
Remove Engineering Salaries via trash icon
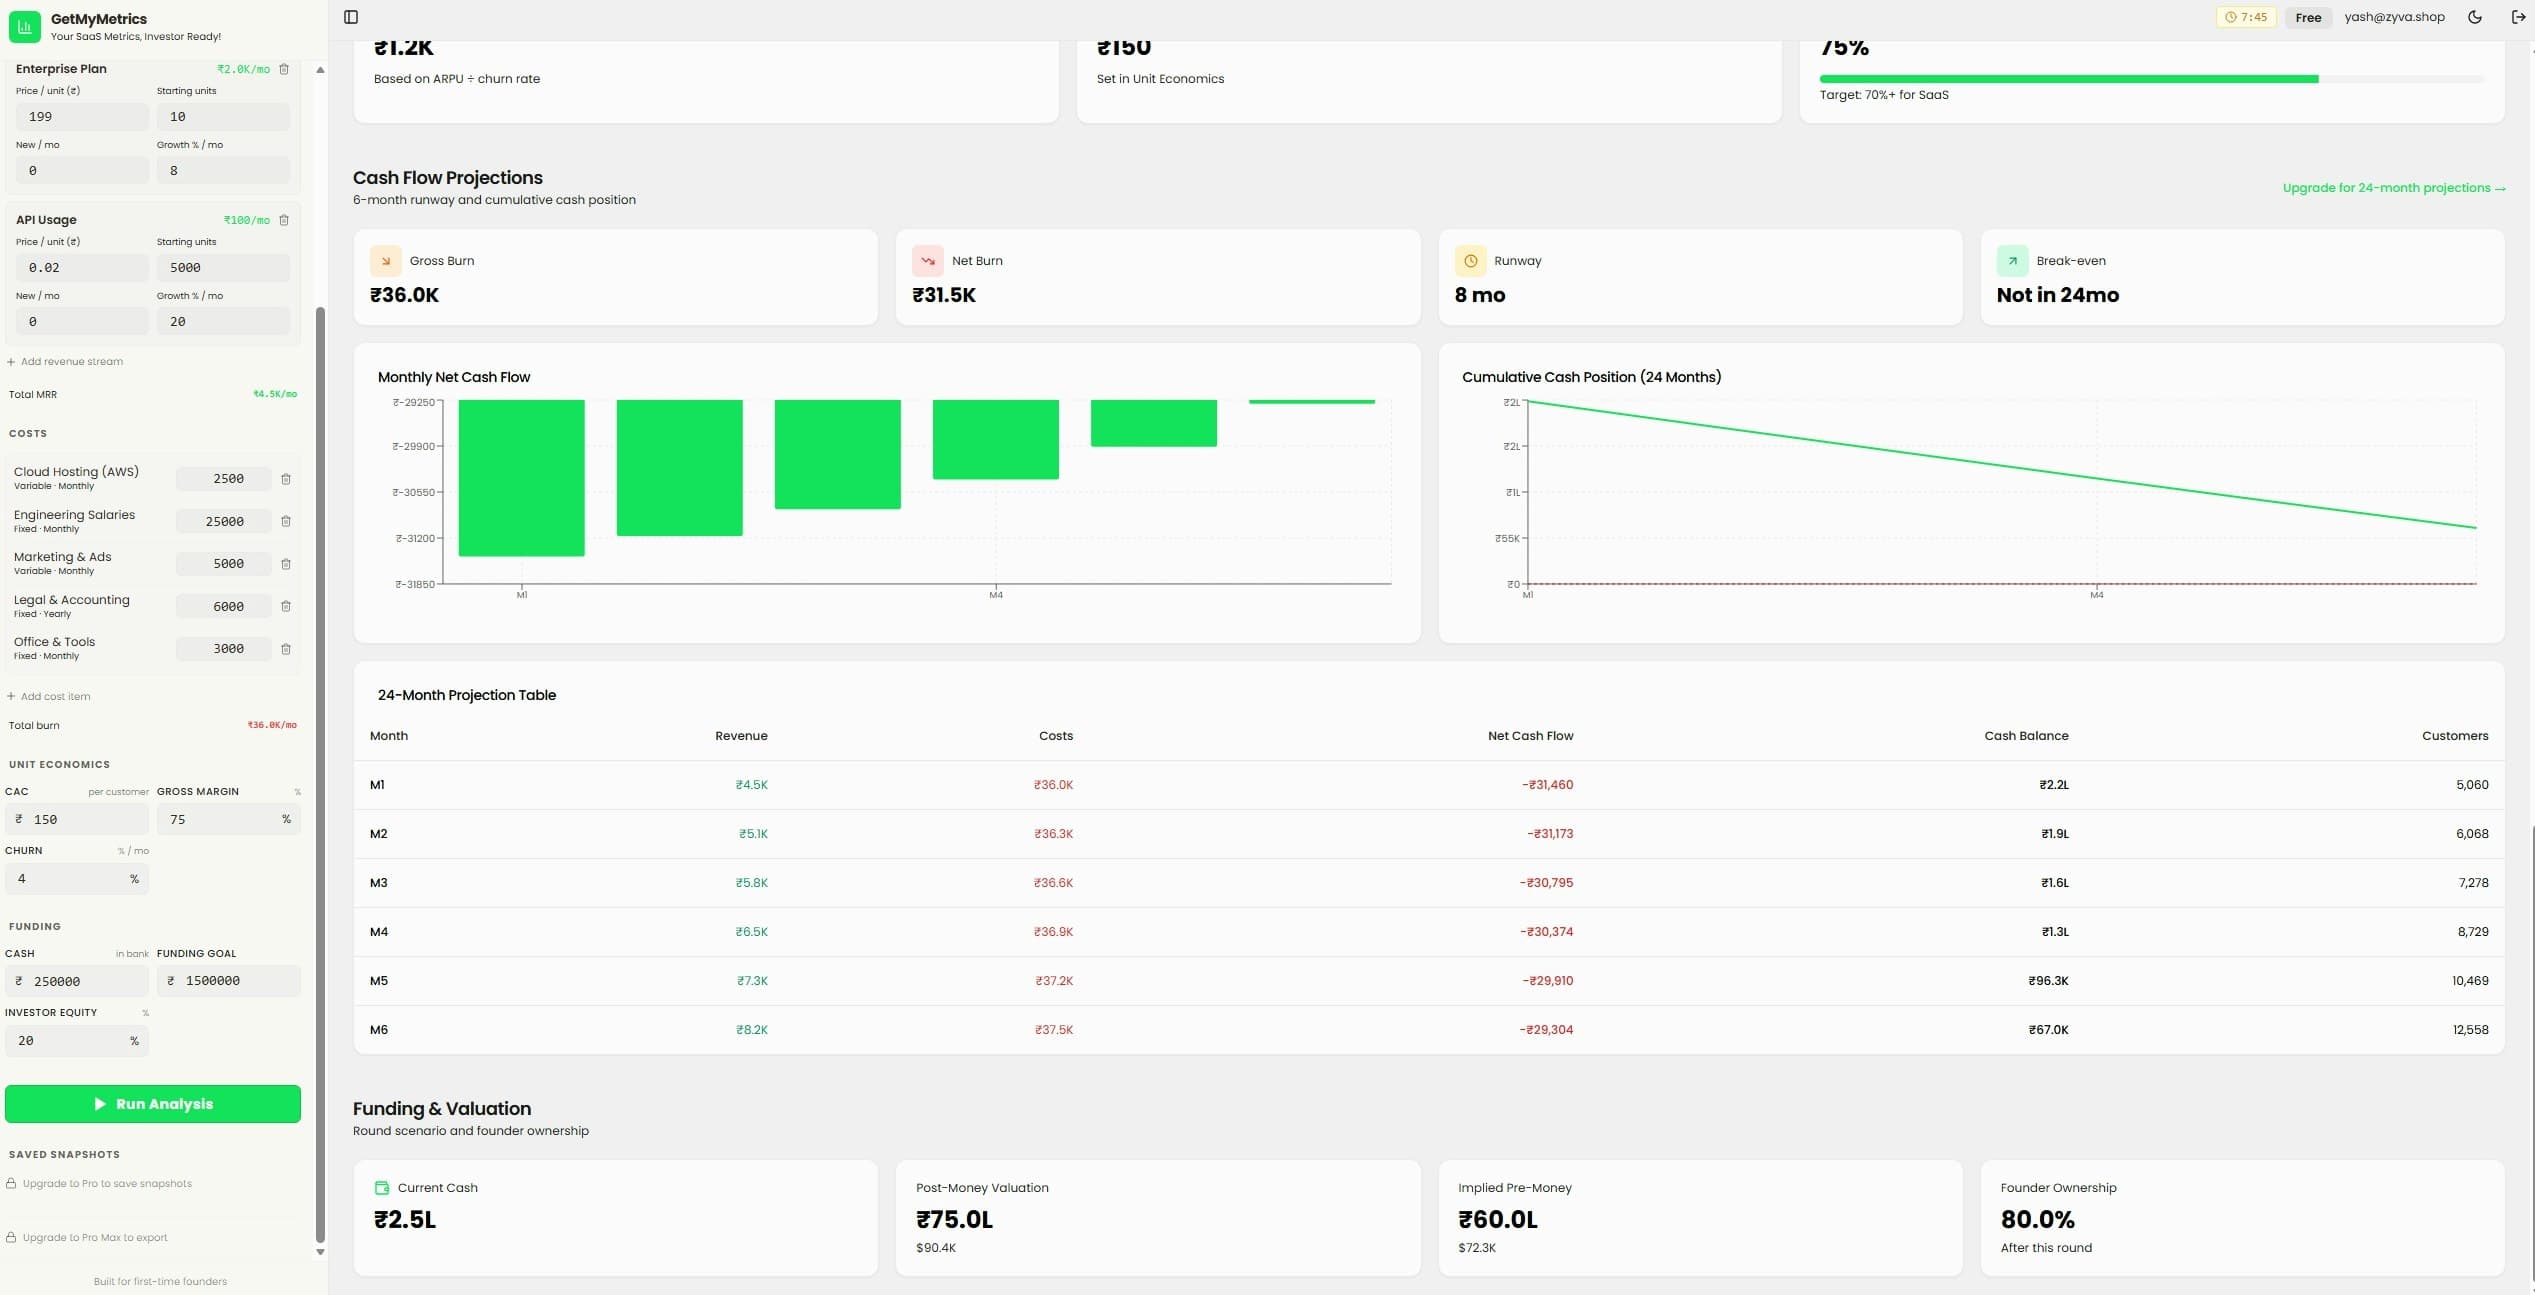[286, 521]
